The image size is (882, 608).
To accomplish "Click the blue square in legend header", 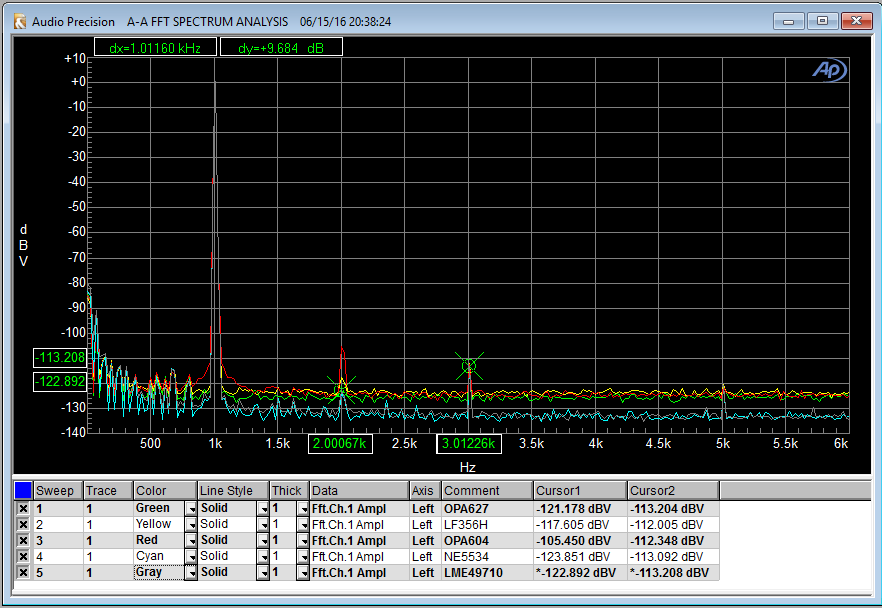I will [x=23, y=490].
